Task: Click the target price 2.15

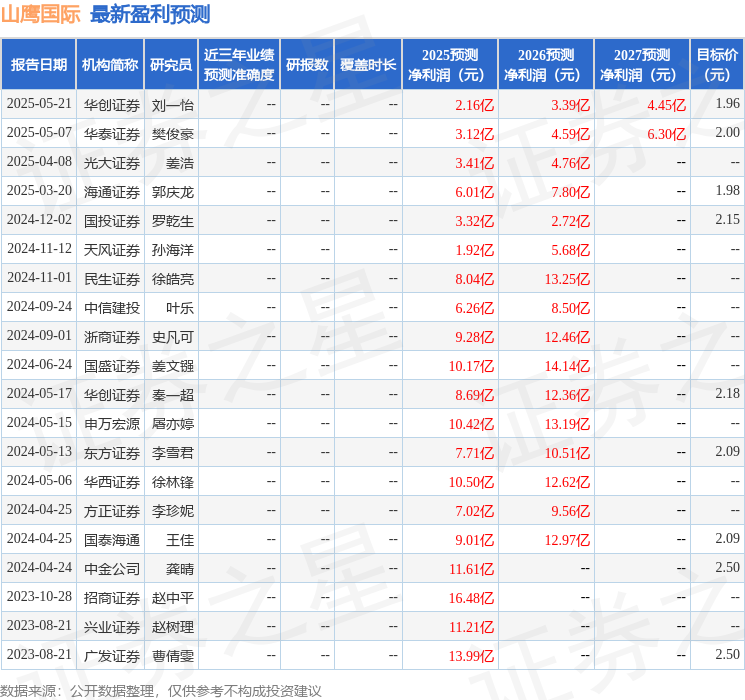Action: click(727, 220)
